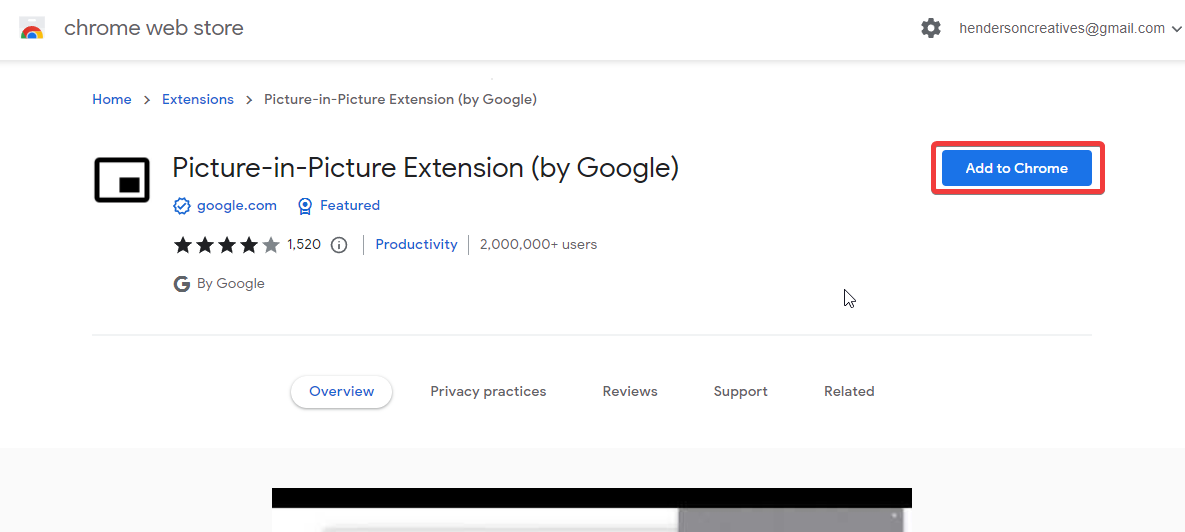Click the extension preview video thumbnail

coord(592,510)
